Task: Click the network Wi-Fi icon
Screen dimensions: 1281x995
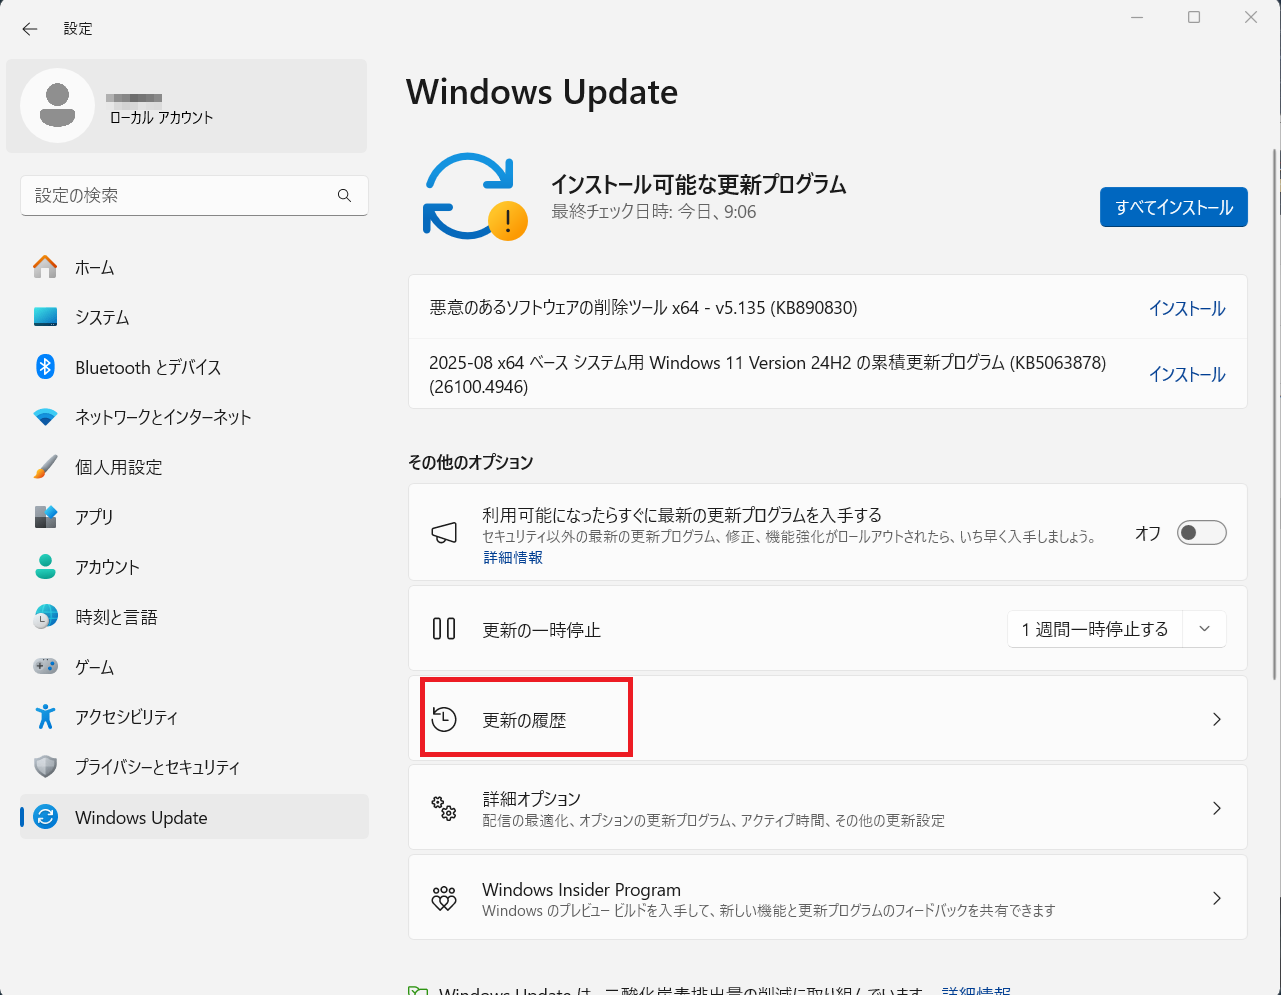Action: 45,417
